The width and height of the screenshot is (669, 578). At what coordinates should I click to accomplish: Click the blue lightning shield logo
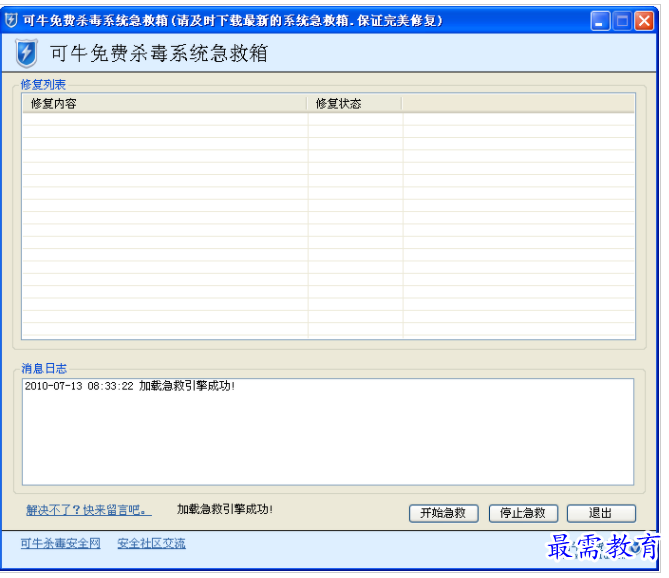[x=26, y=53]
